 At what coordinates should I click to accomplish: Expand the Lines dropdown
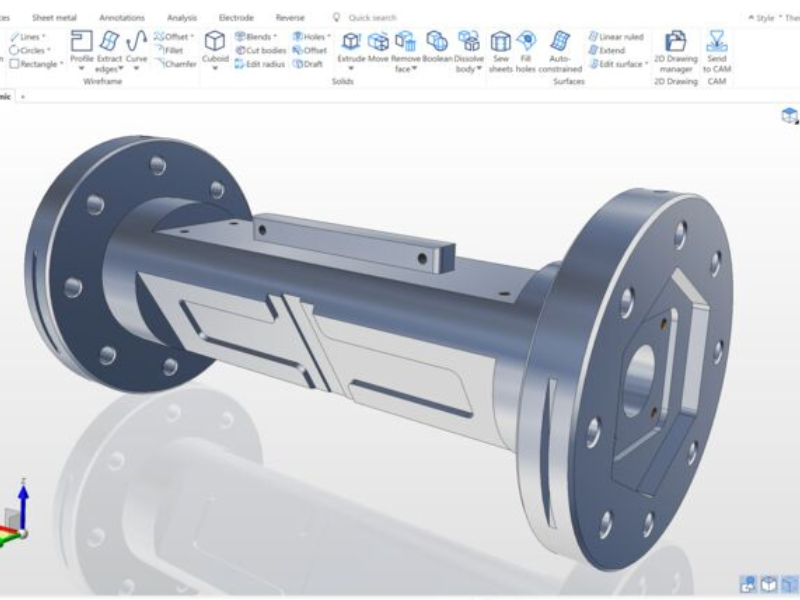(x=31, y=37)
